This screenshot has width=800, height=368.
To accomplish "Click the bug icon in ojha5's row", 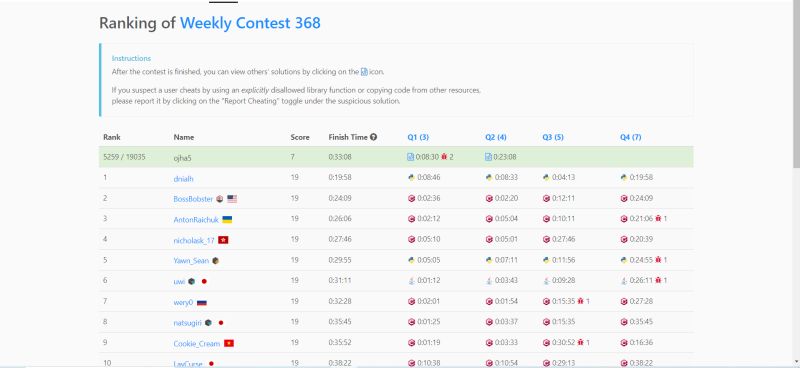I will coord(444,157).
